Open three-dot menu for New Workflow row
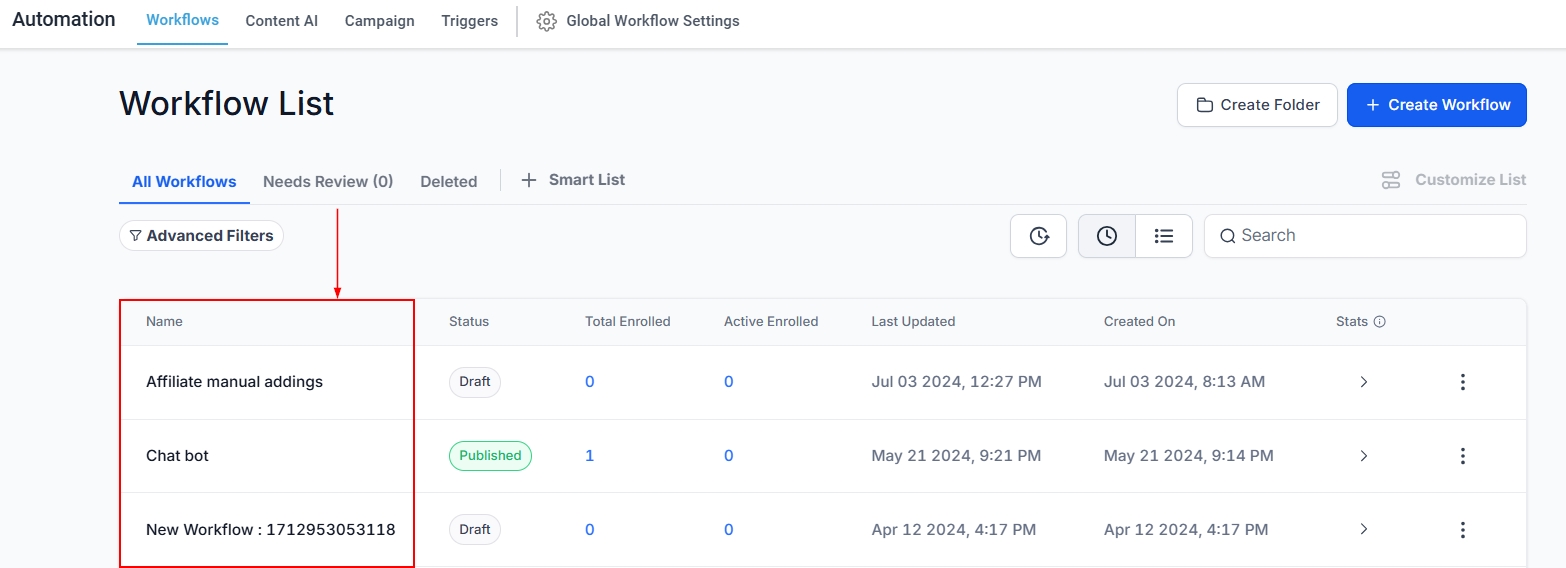Screen dimensions: 1566x568 [1462, 530]
